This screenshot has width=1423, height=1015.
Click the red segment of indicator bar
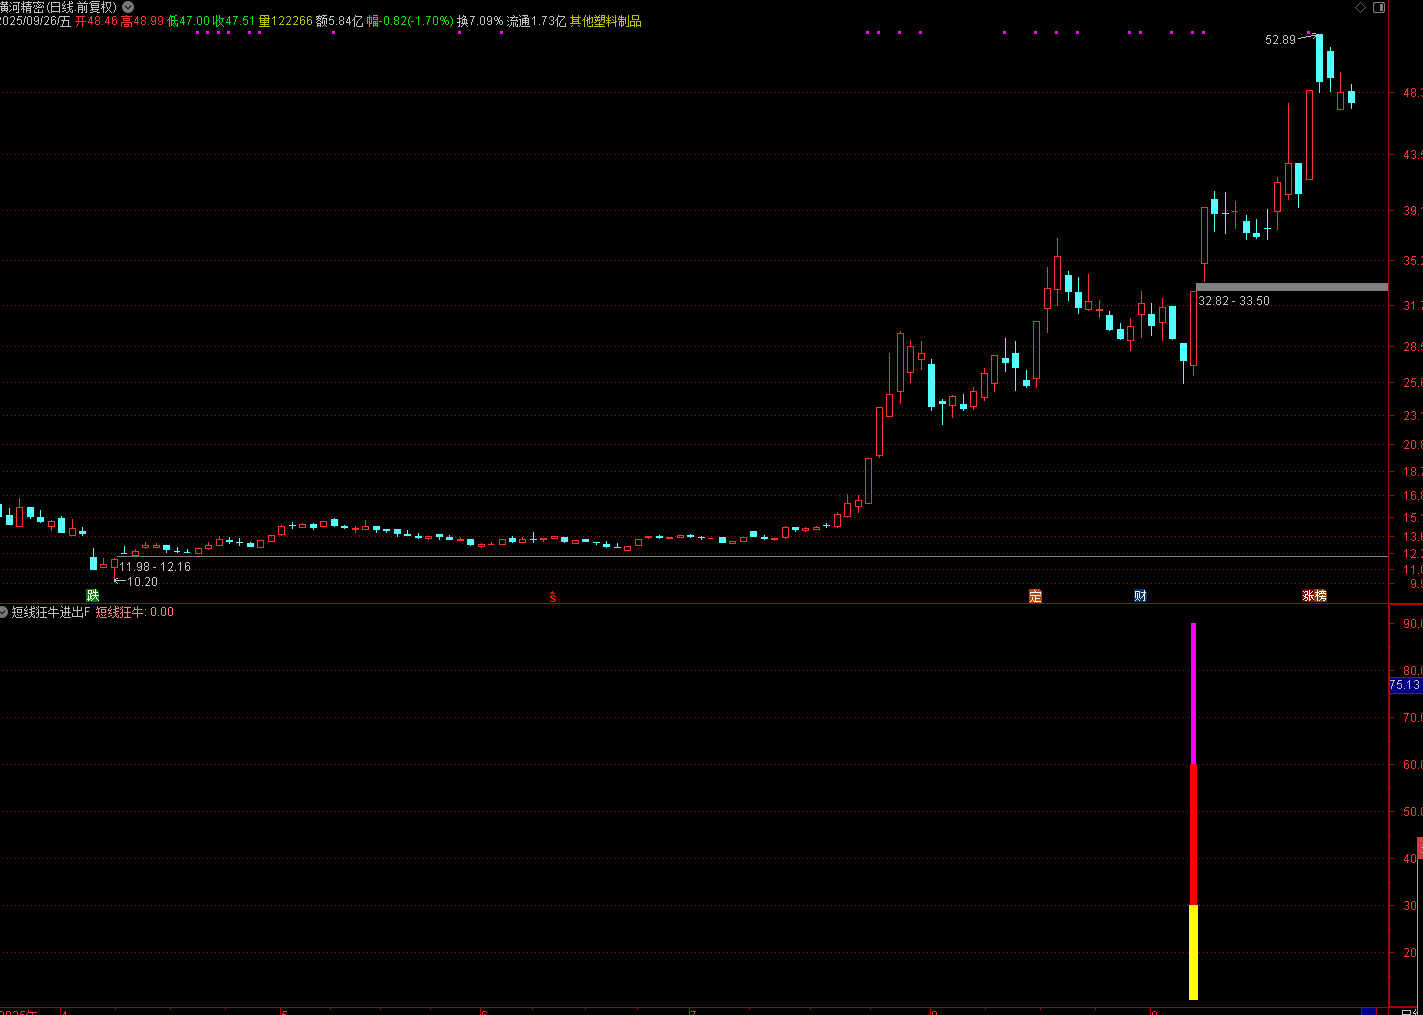(x=1193, y=835)
